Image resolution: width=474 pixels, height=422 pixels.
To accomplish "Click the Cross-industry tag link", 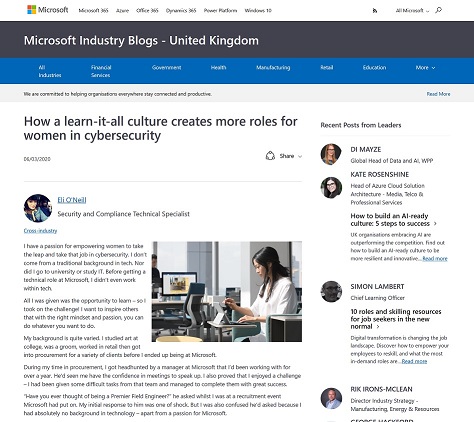I will tap(40, 231).
